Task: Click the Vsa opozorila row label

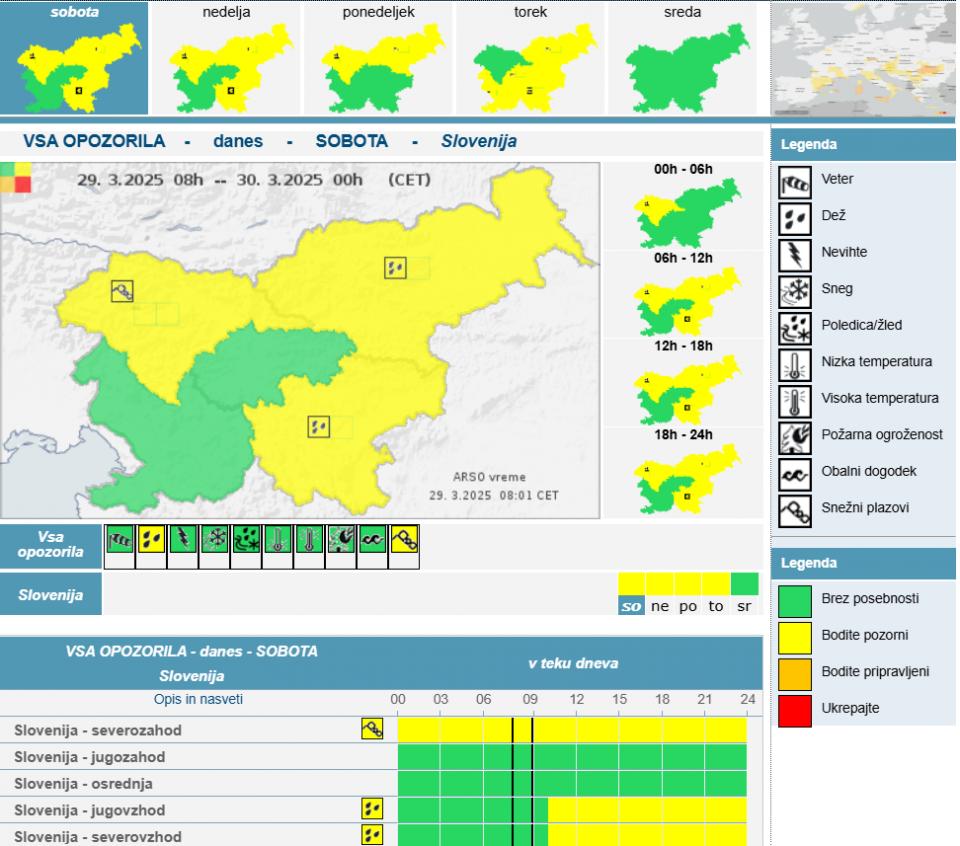Action: point(51,546)
